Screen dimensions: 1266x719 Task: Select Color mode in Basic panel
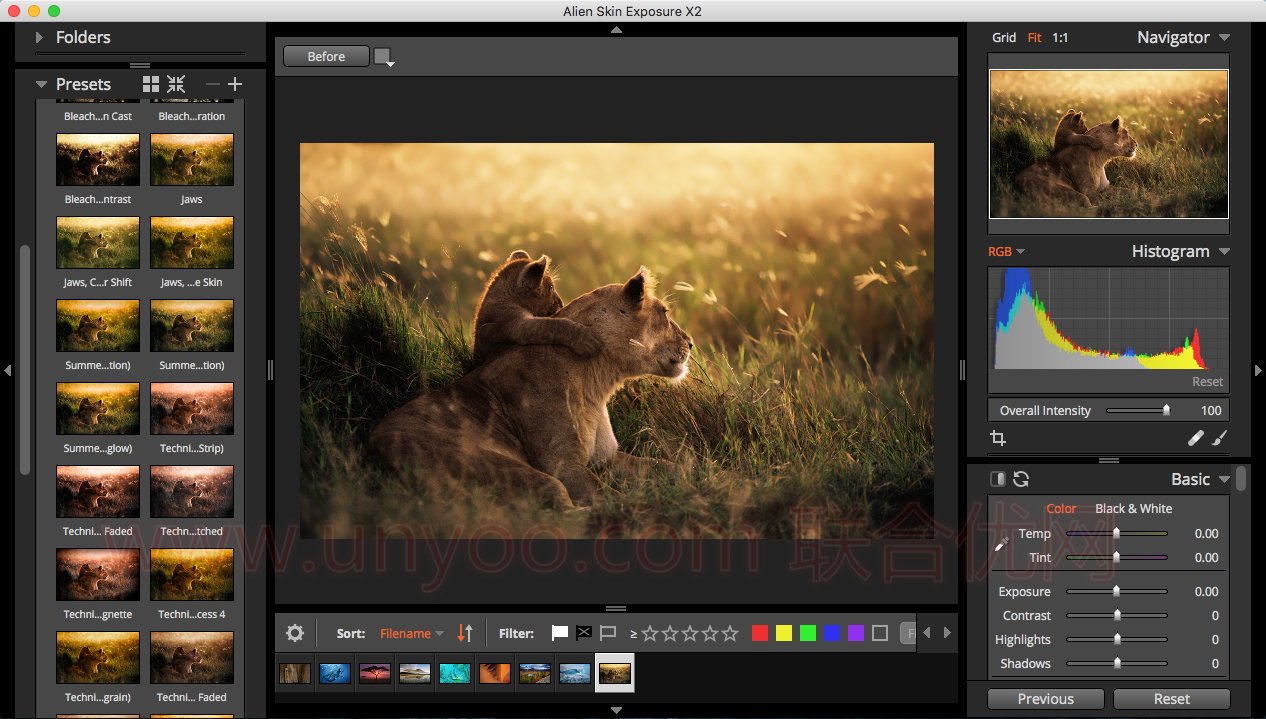tap(1061, 509)
